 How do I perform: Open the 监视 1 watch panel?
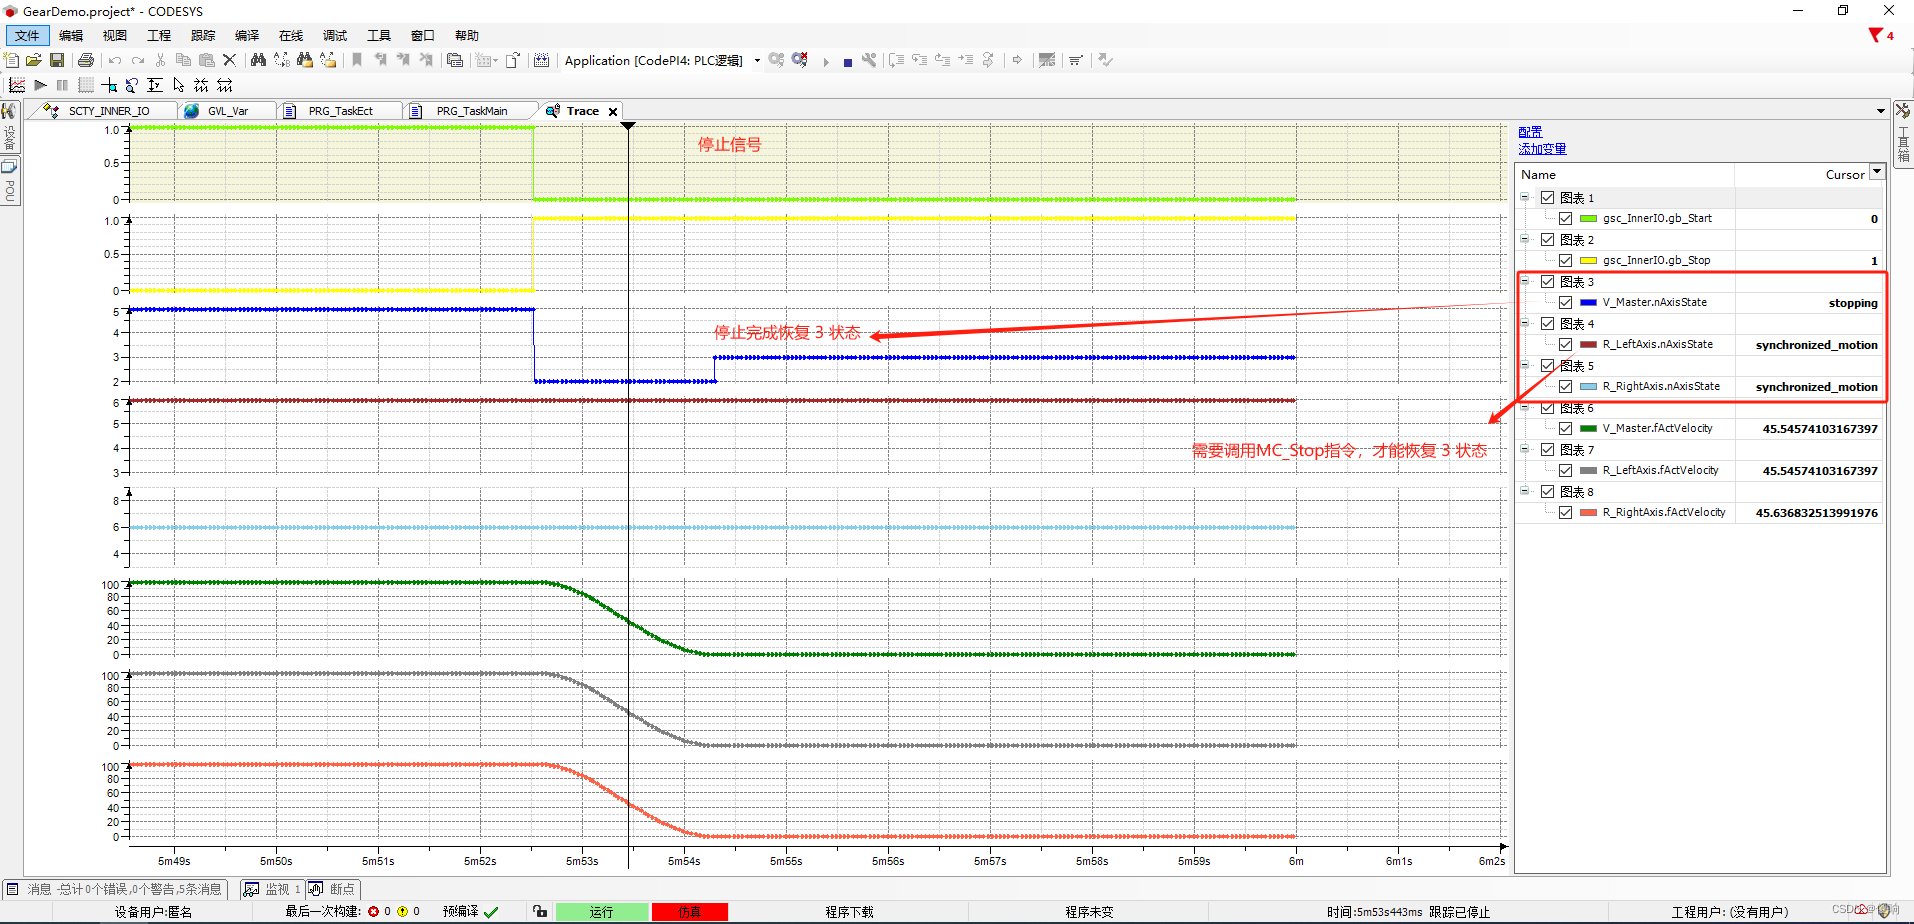coord(272,889)
